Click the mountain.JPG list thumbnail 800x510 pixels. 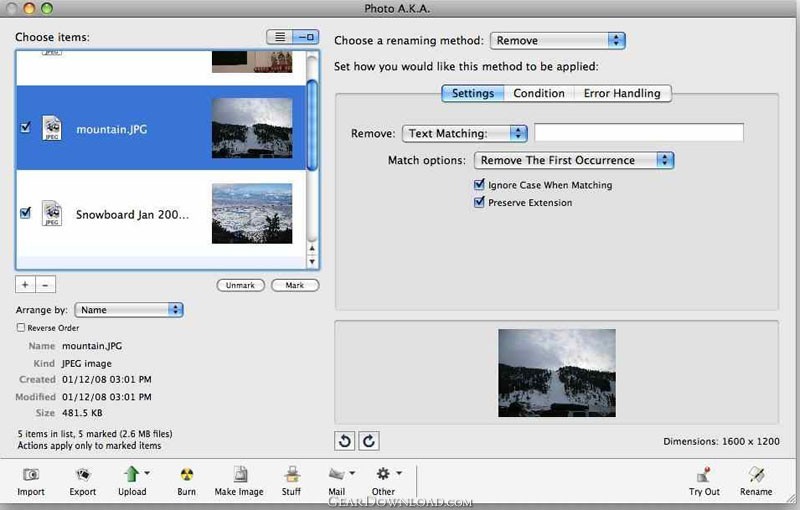pyautogui.click(x=252, y=128)
